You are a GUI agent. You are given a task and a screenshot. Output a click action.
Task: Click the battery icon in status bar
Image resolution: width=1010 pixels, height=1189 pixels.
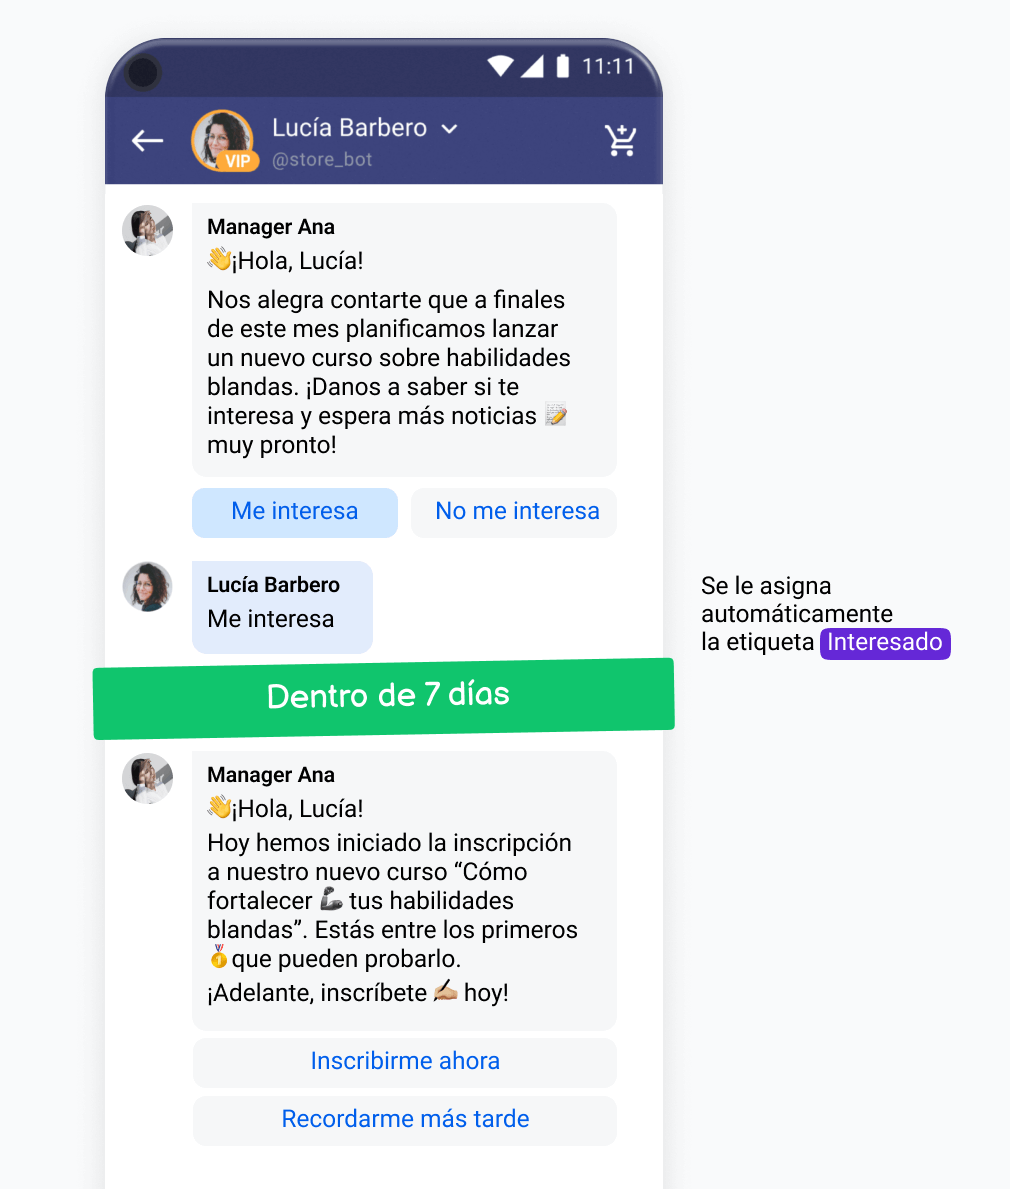pos(563,66)
